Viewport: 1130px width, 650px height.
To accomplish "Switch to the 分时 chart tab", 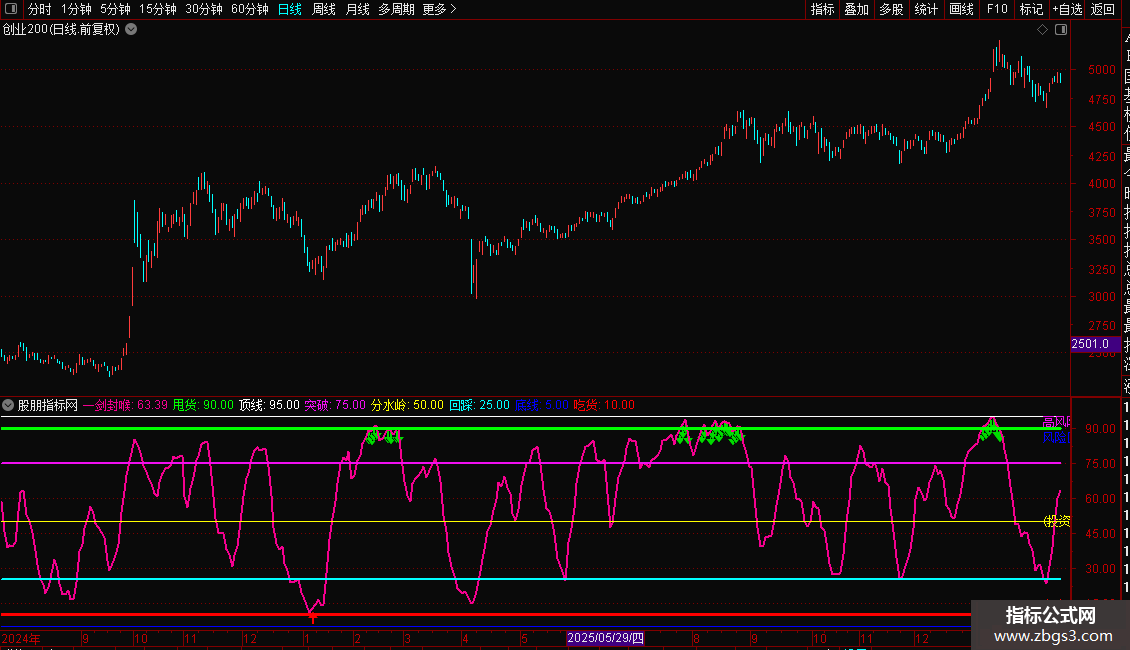I will (x=40, y=9).
